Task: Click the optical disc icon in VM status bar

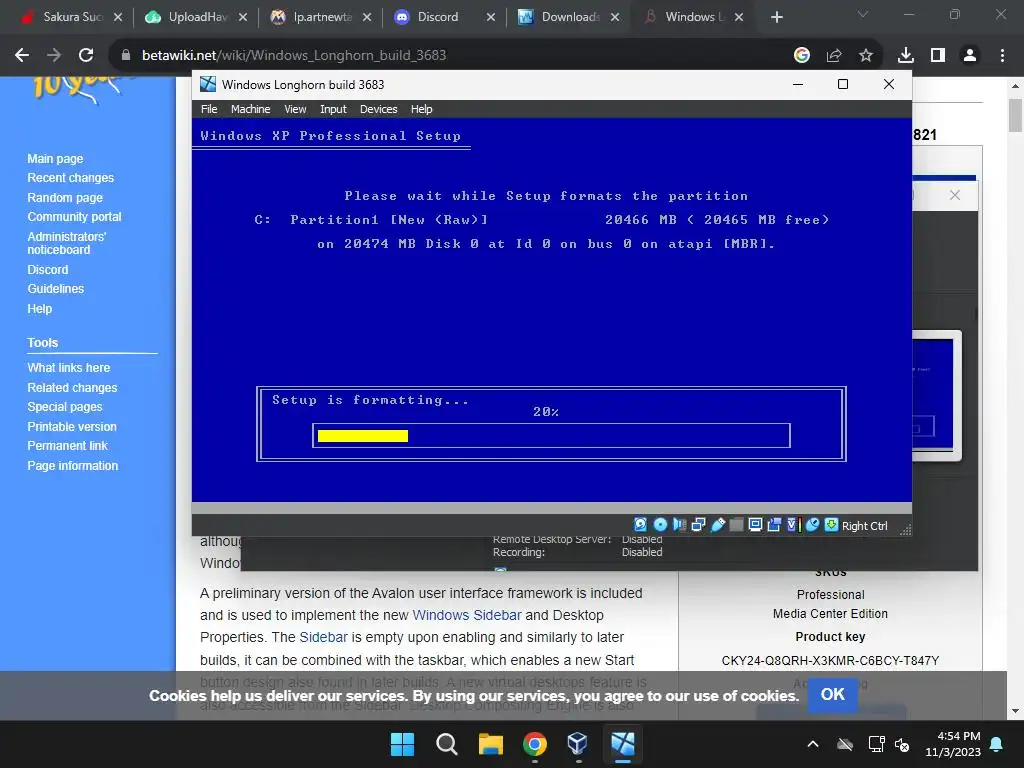Action: 660,525
